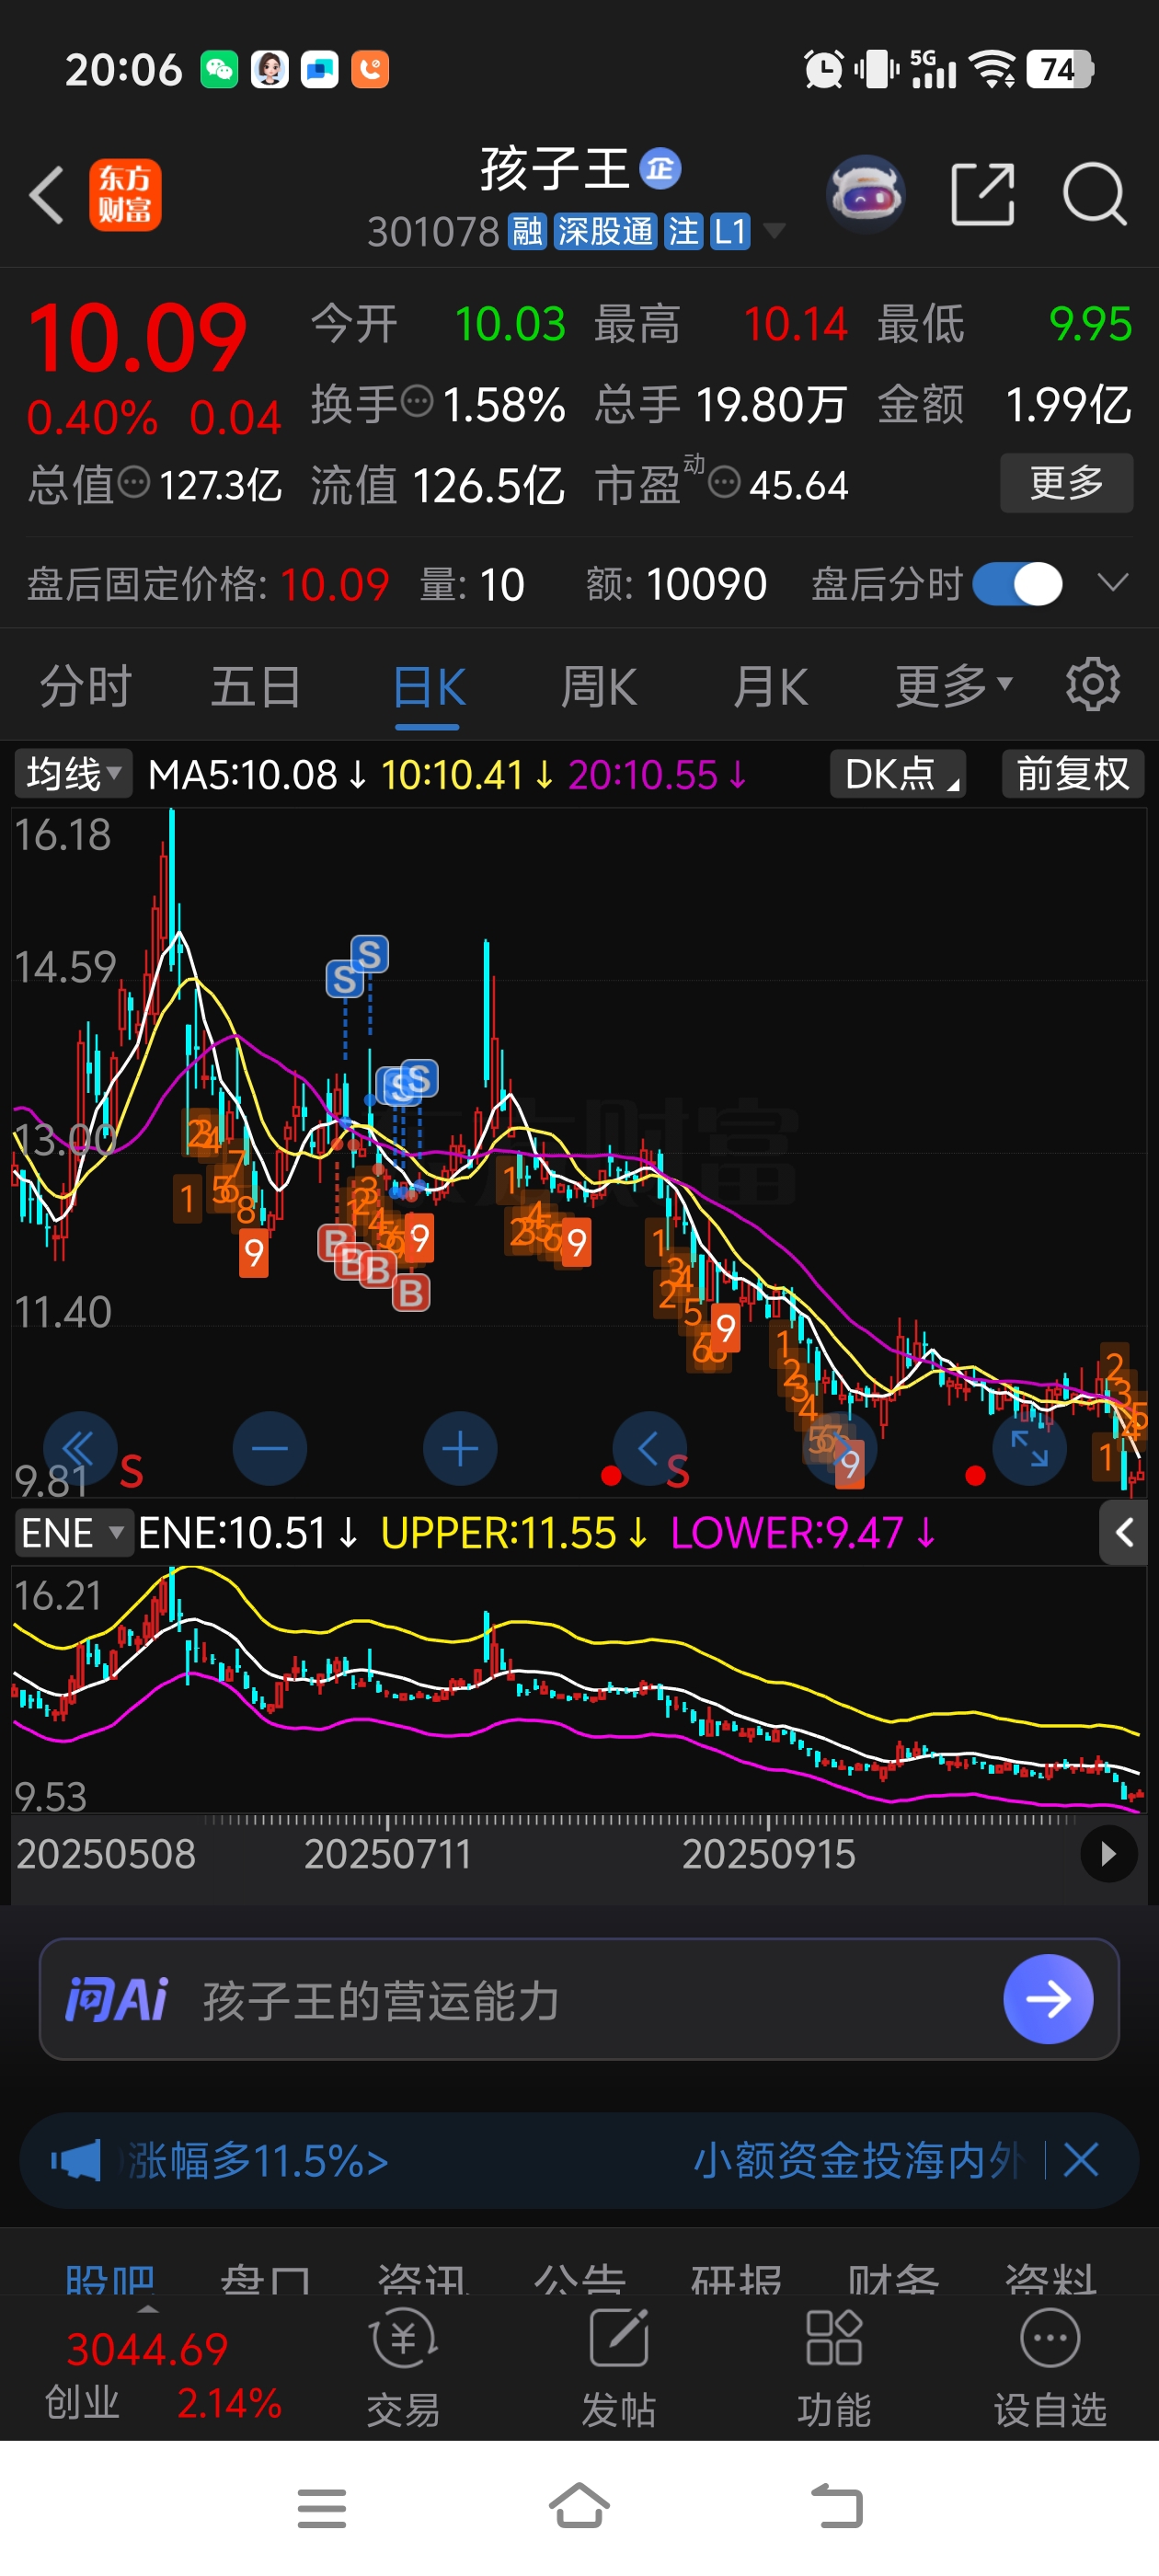Open the 交易 trade icon
The image size is (1159, 2576).
[x=403, y=2368]
